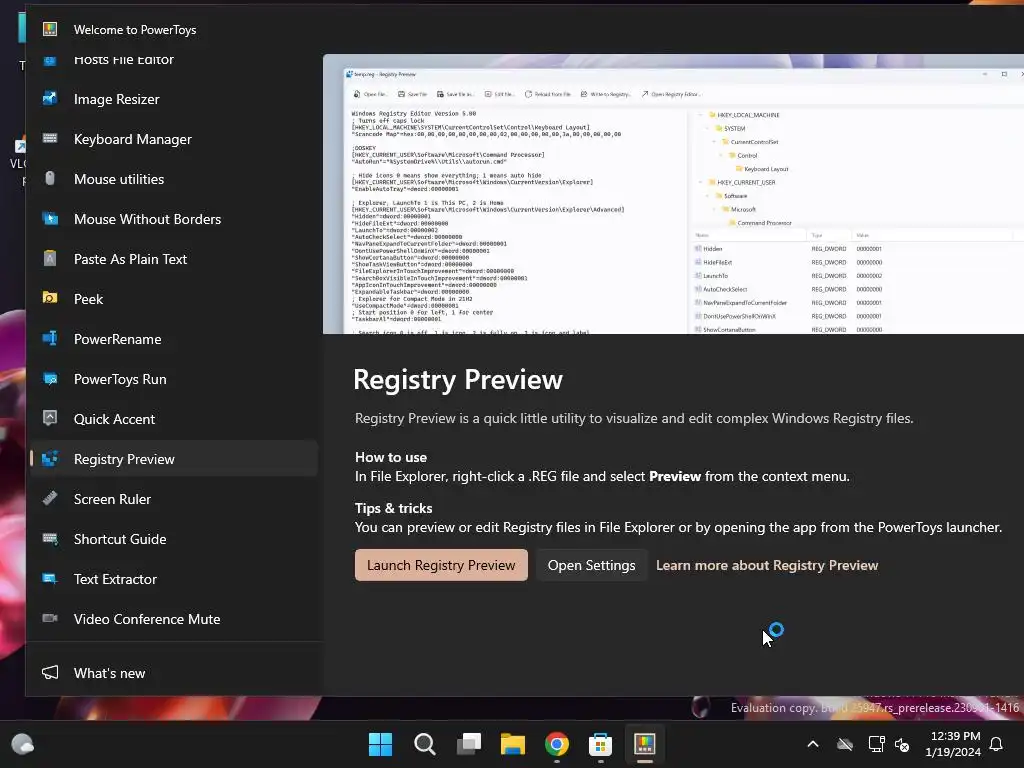The image size is (1024, 768).
Task: Open Microsoft Store from the taskbar
Action: [600, 744]
